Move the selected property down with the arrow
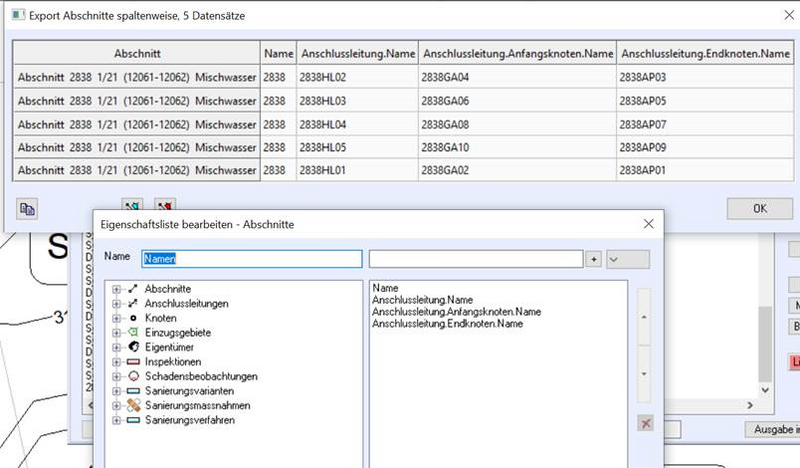 [644, 374]
